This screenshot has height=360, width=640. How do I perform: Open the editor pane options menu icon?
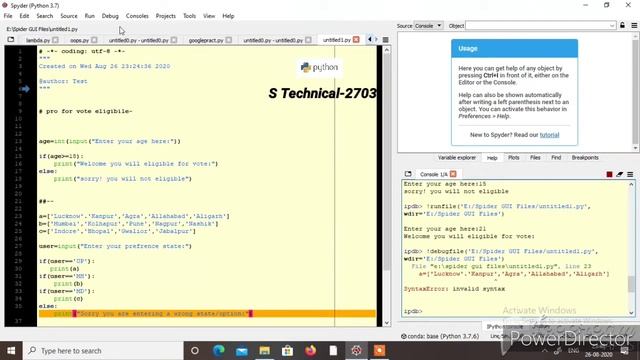coord(385,40)
